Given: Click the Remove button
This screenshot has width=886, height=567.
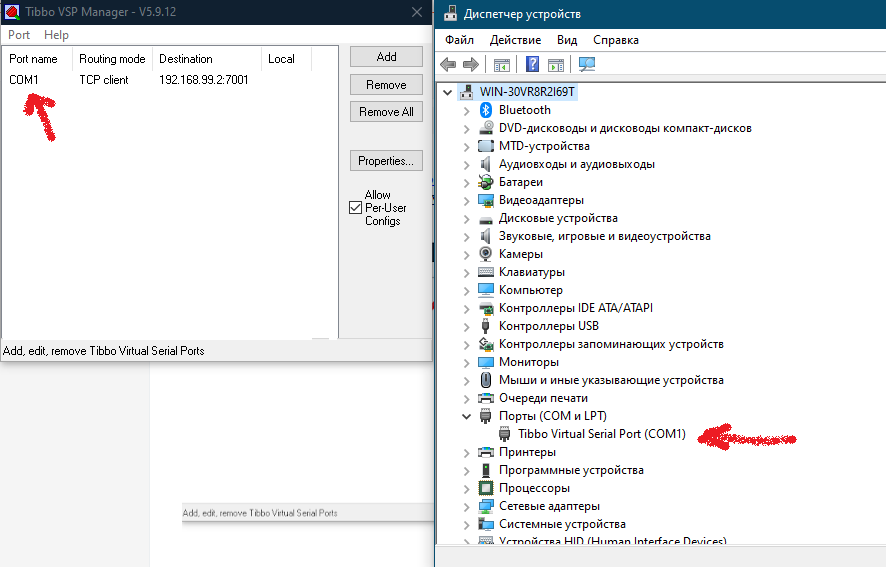Looking at the screenshot, I should (386, 85).
